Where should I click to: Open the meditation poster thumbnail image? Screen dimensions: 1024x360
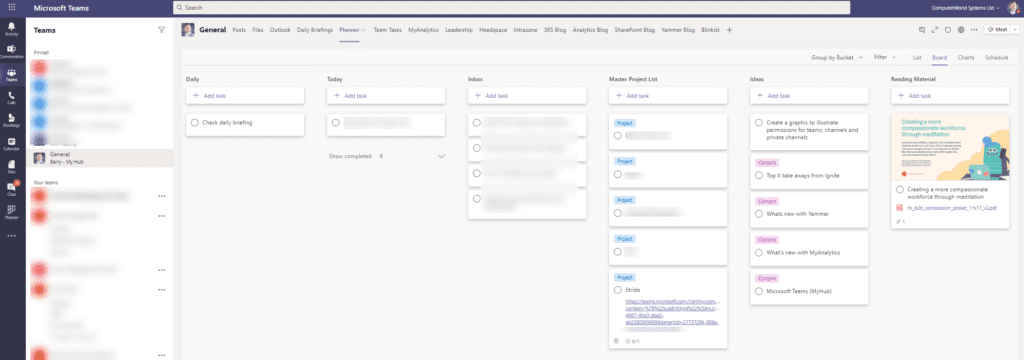click(950, 147)
